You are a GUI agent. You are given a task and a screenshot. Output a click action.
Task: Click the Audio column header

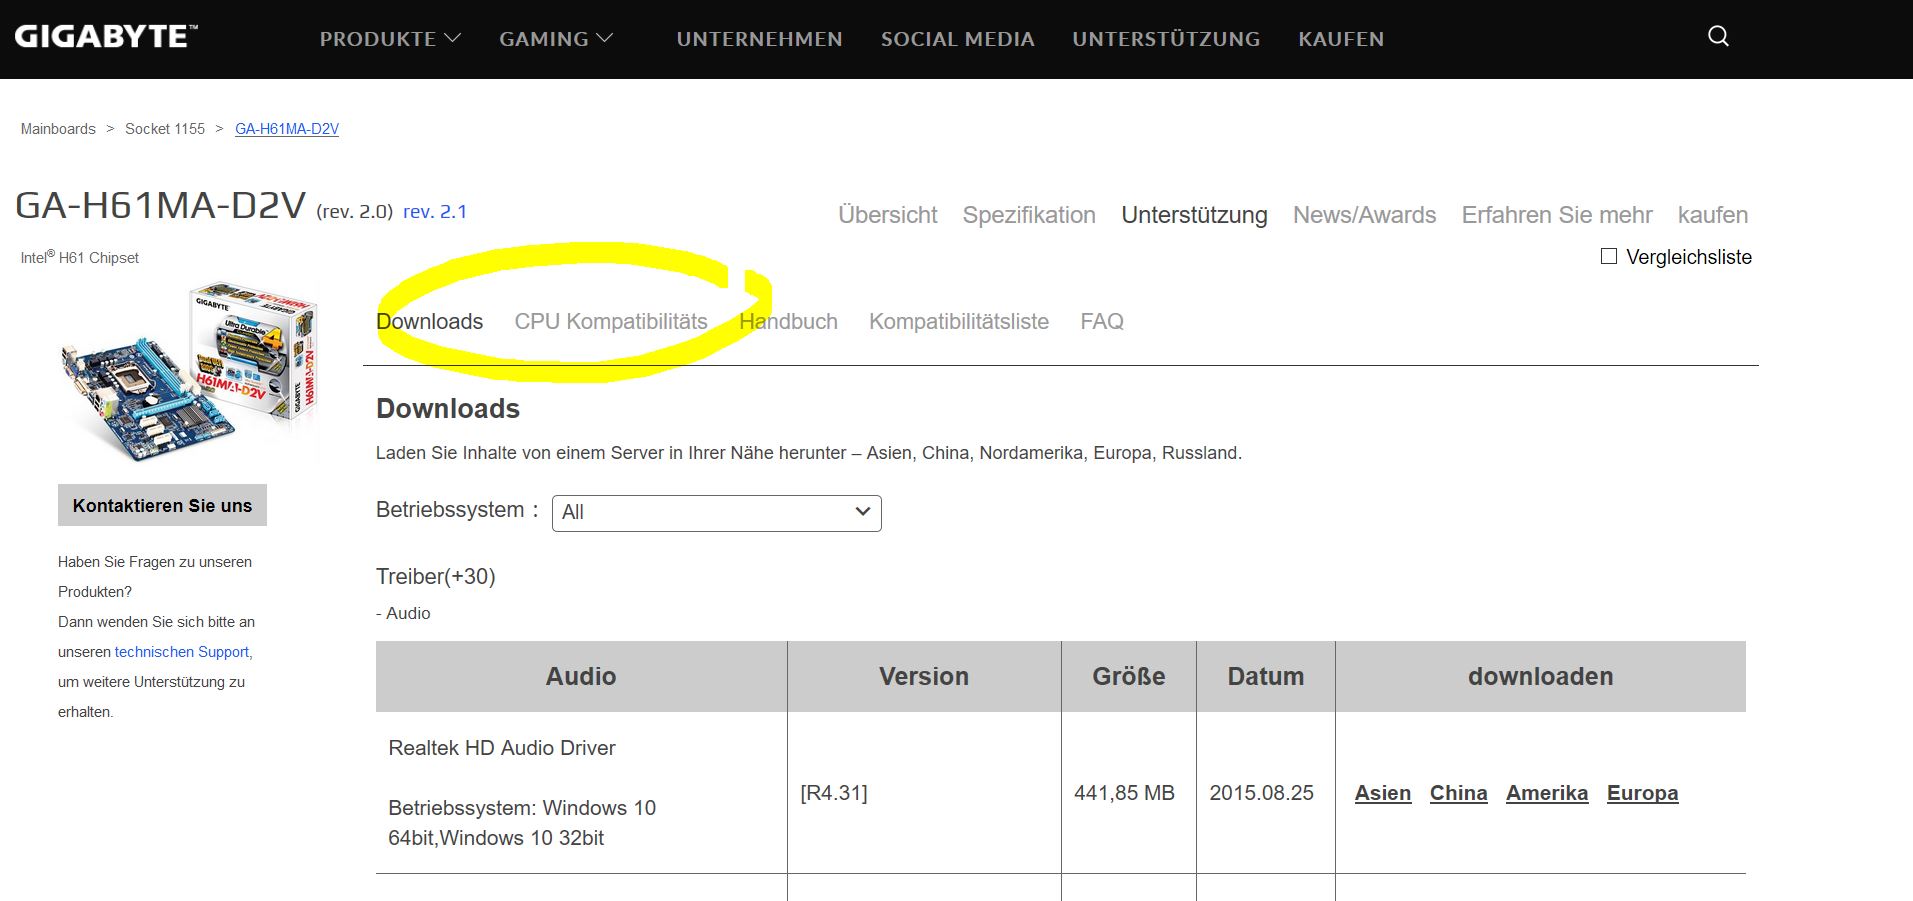[581, 676]
